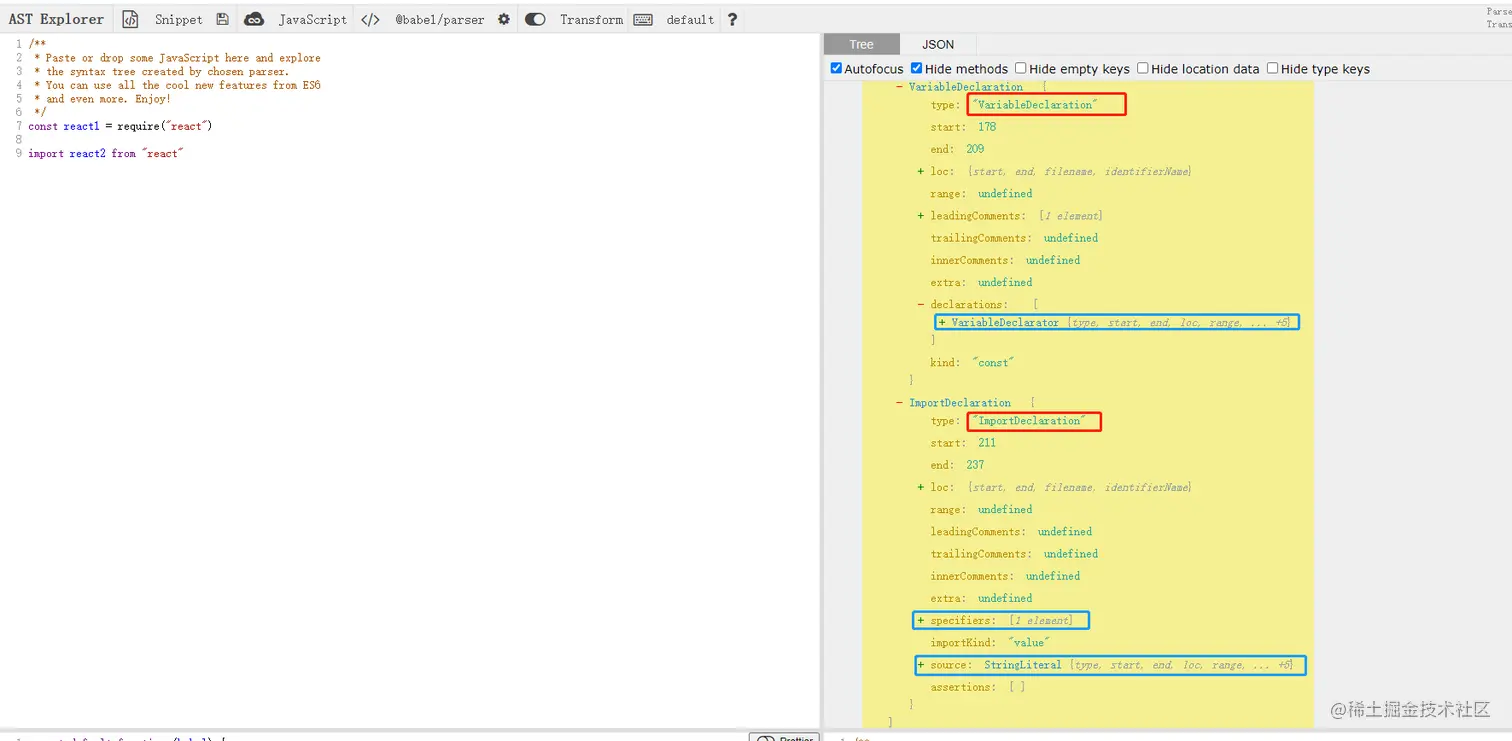Uncheck the Hide methods checkbox
Viewport: 1512px width, 741px height.
click(916, 69)
